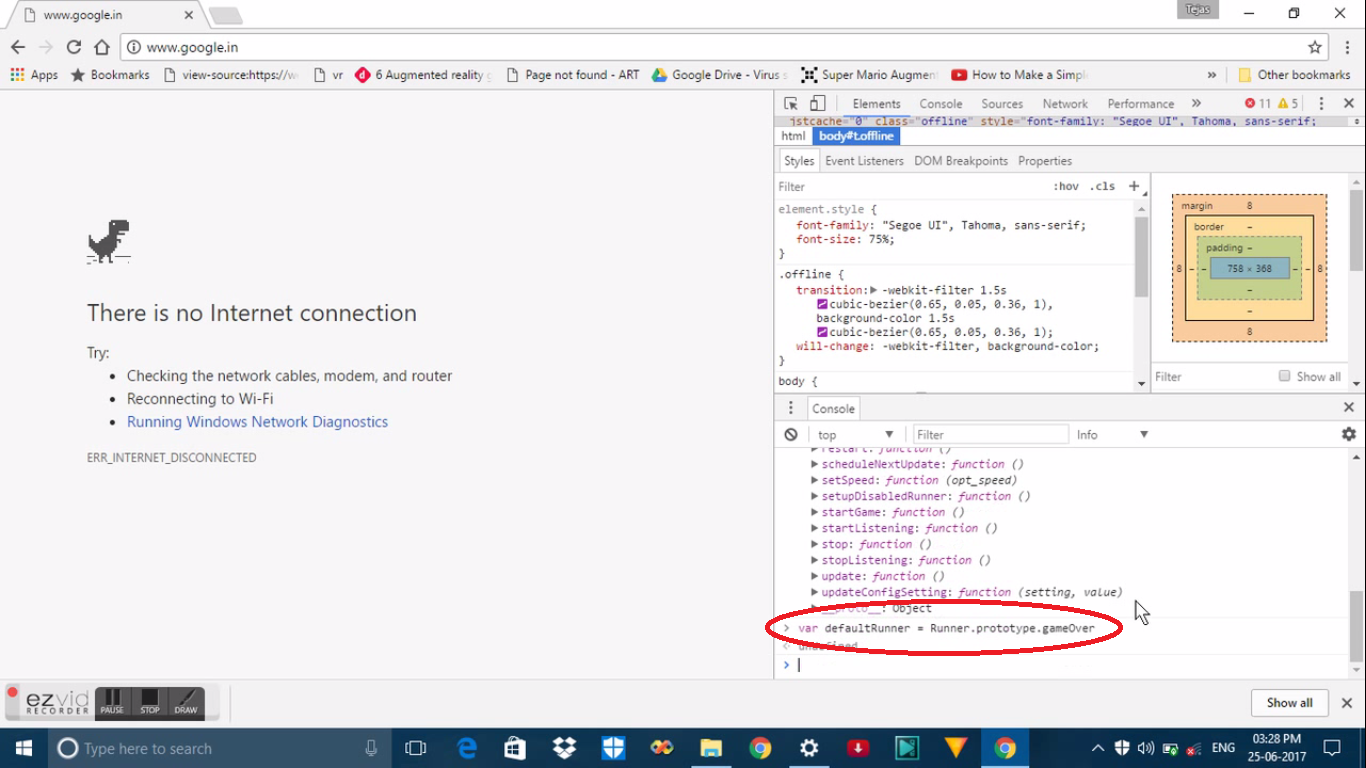The height and width of the screenshot is (768, 1366).
Task: Click the microphone icon in search box
Action: point(371,748)
